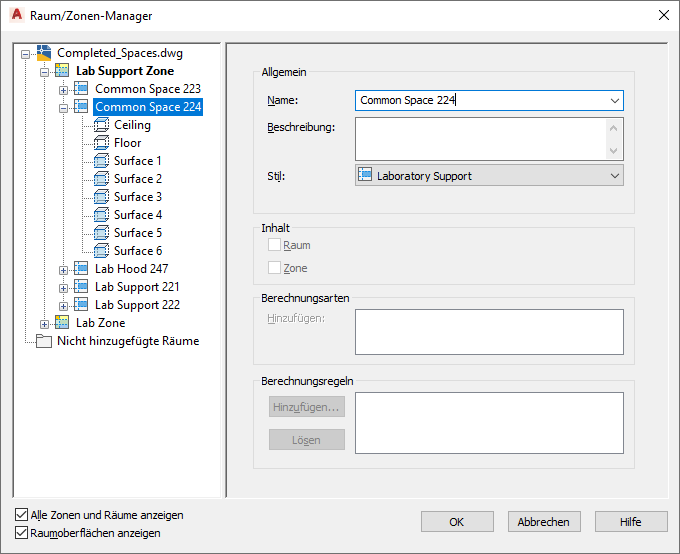Open the Stil dropdown showing Laboratory Support
Viewport: 680px width, 554px height.
point(489,176)
